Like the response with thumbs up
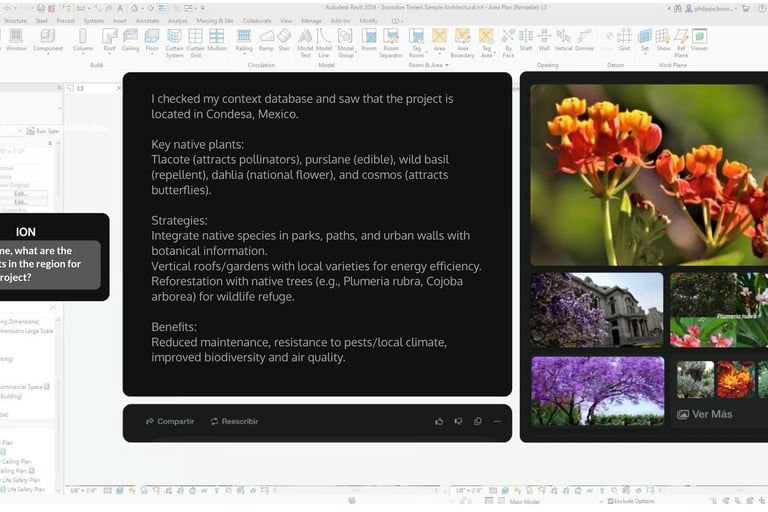The image size is (768, 512). point(439,421)
